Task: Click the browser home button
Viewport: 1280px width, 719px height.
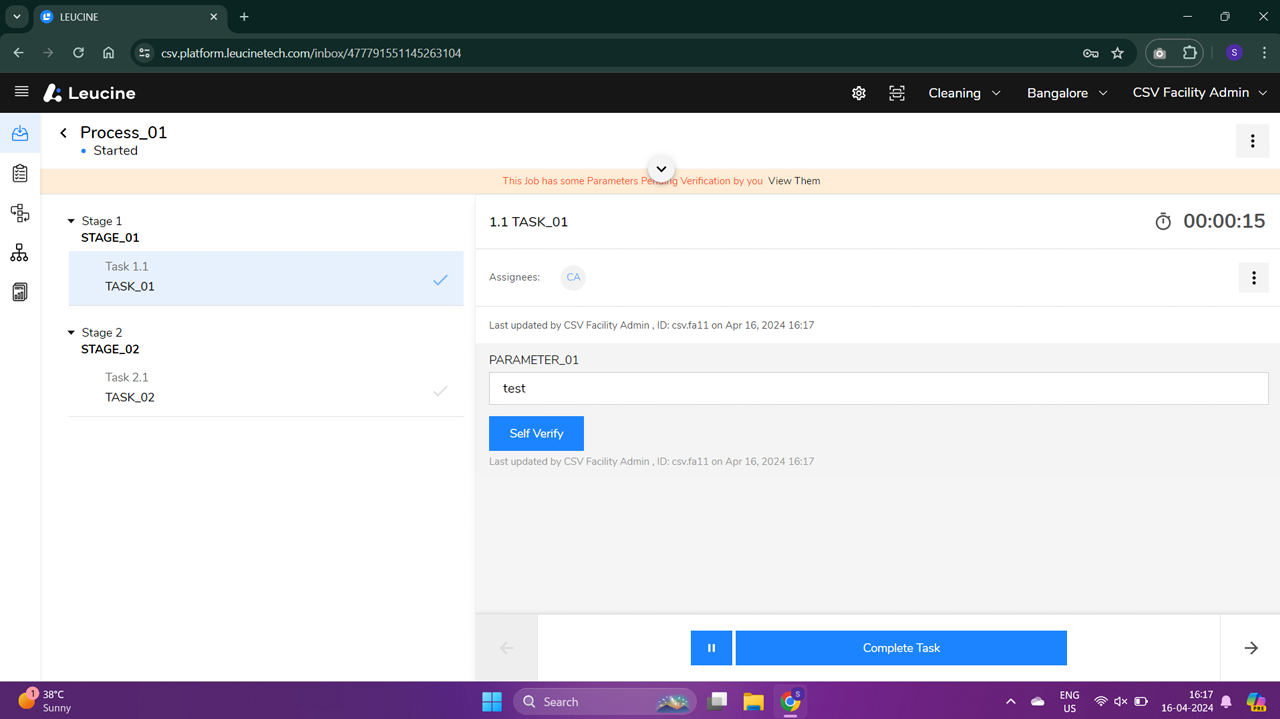Action: pyautogui.click(x=108, y=53)
